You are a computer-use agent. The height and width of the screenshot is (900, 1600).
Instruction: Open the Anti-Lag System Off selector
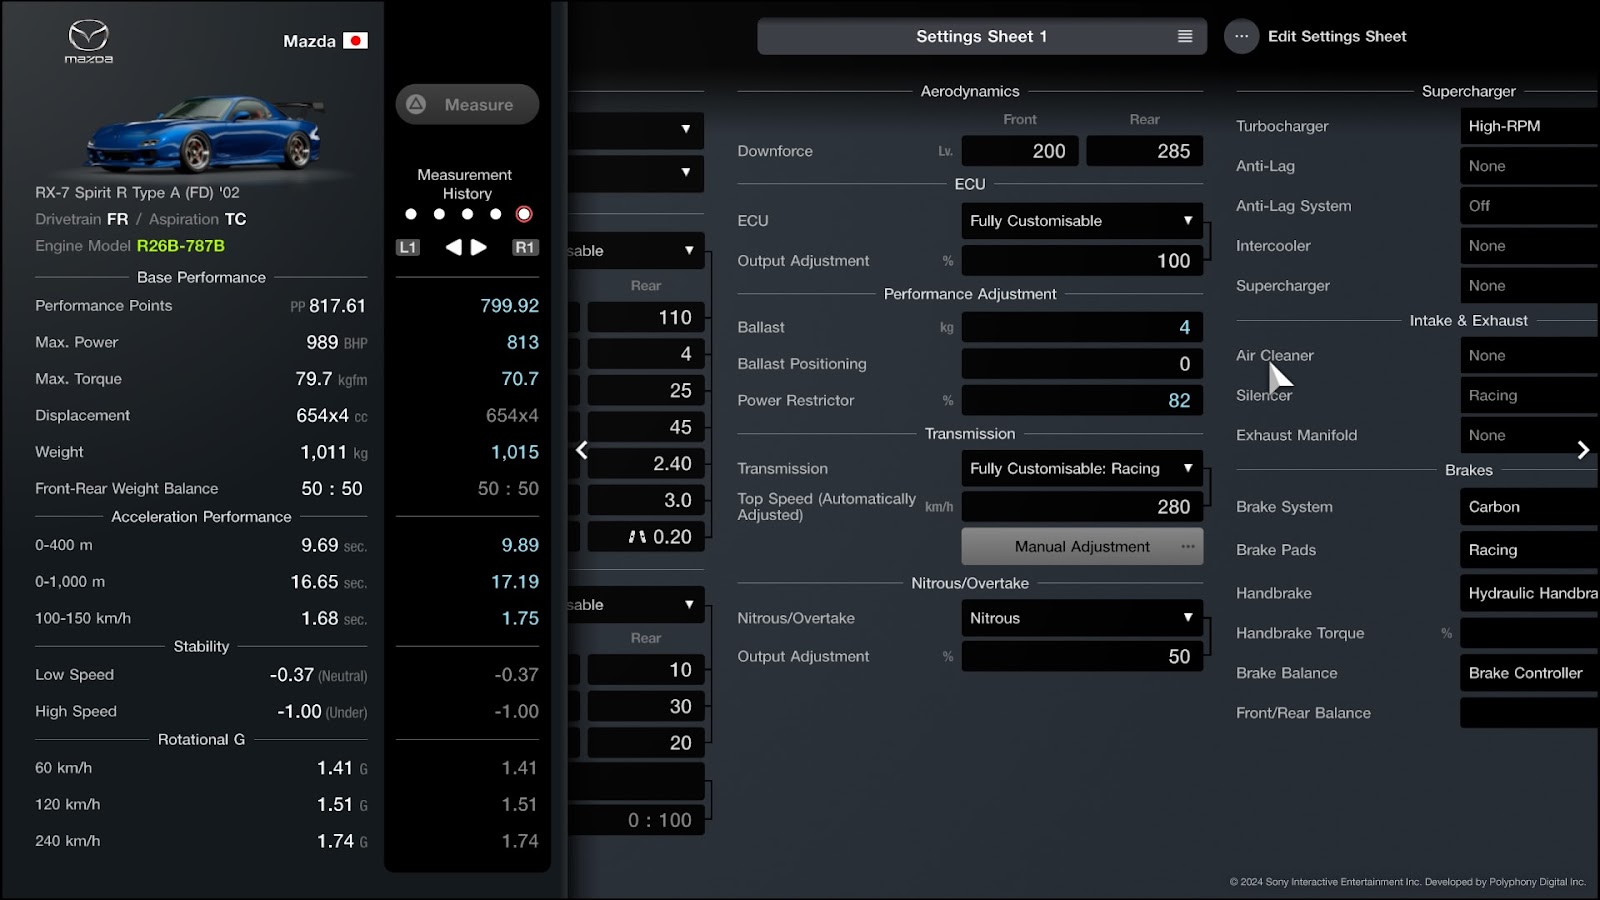tap(1530, 206)
